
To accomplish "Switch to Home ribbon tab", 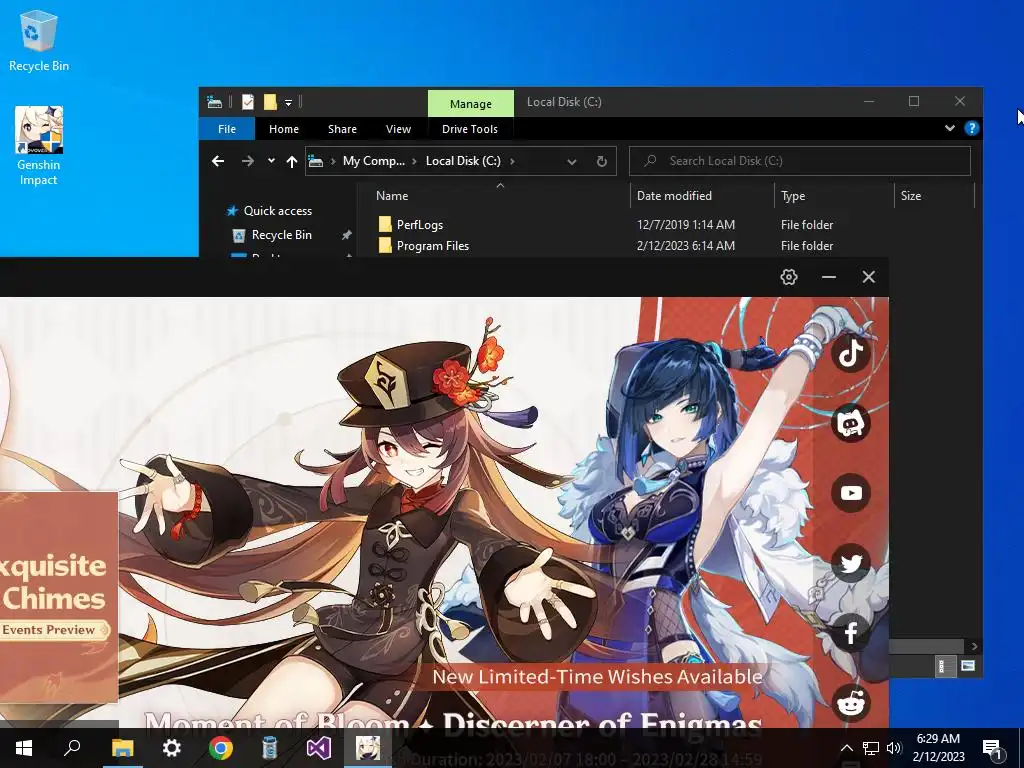I will [x=283, y=129].
